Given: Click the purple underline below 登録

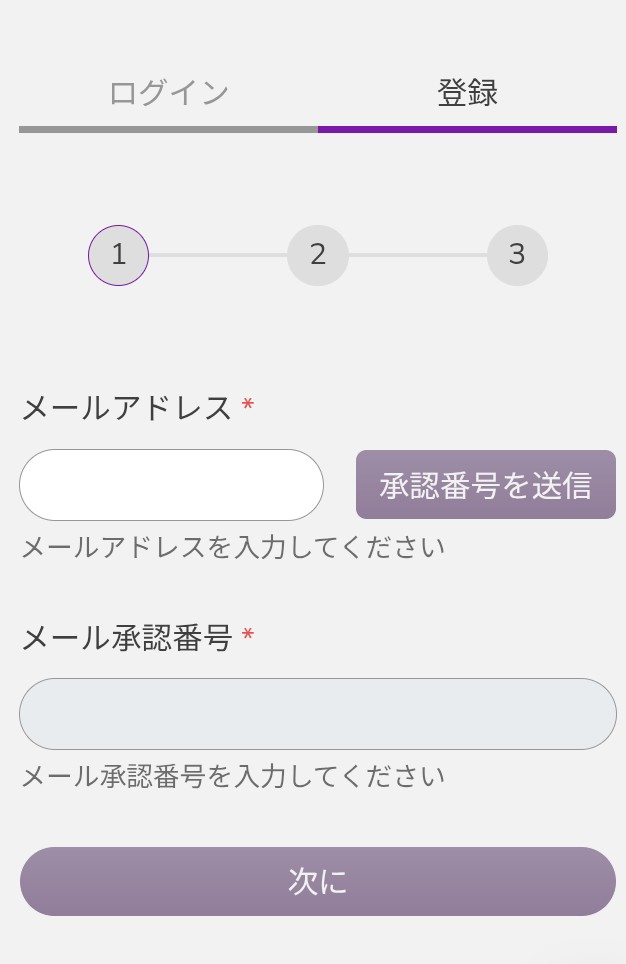Looking at the screenshot, I should pyautogui.click(x=467, y=129).
